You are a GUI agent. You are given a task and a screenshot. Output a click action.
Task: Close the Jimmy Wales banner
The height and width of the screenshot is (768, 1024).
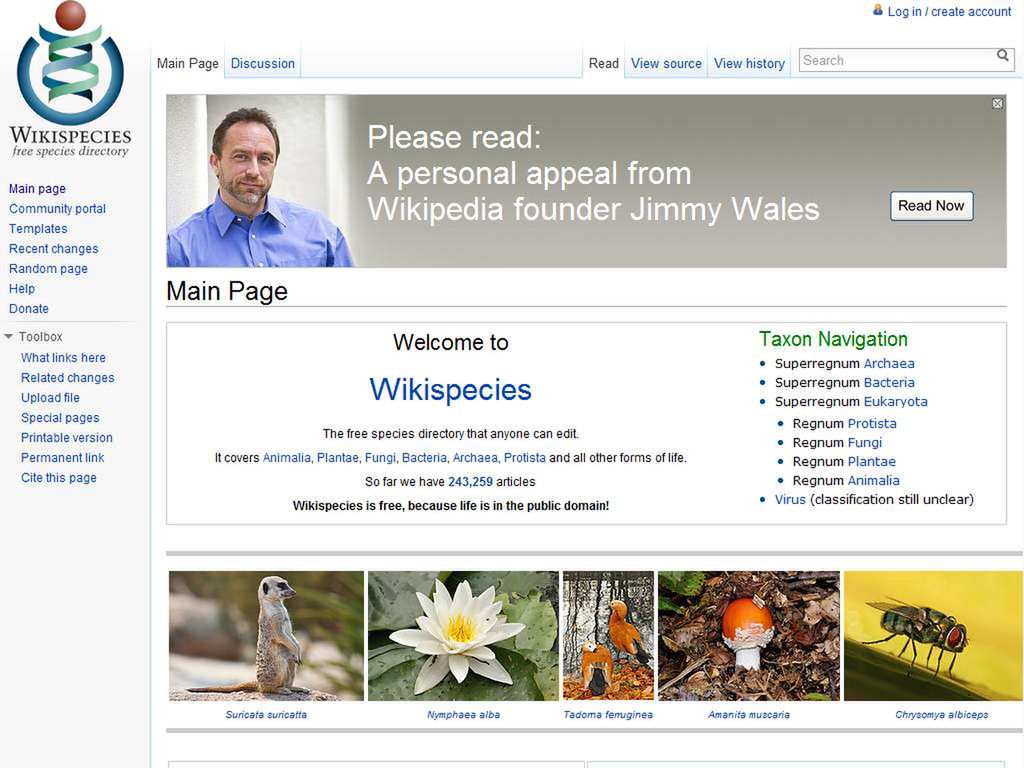click(x=997, y=103)
